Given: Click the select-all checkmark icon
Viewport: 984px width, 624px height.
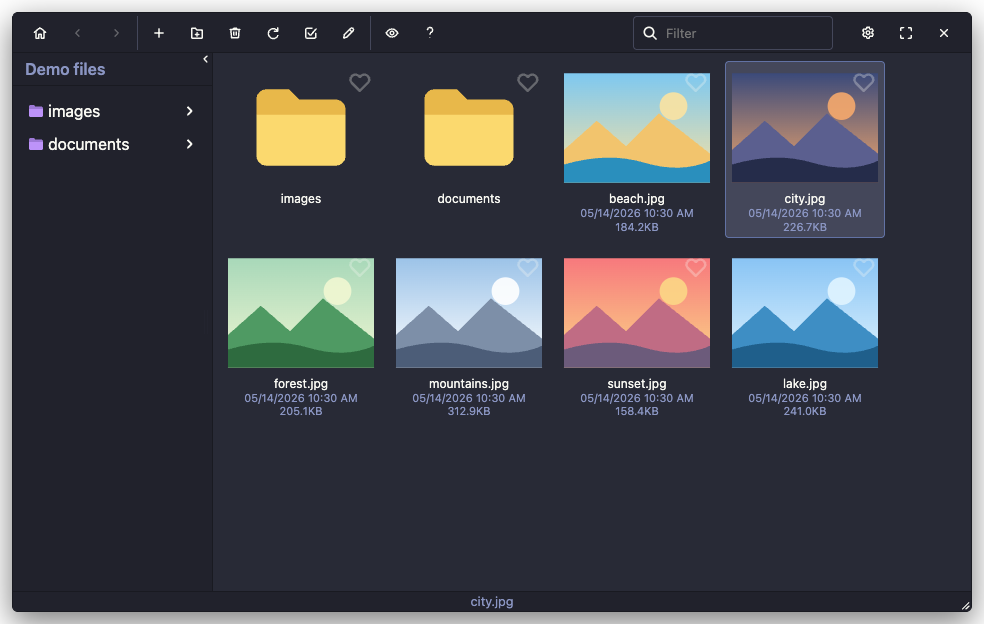Looking at the screenshot, I should [x=311, y=33].
